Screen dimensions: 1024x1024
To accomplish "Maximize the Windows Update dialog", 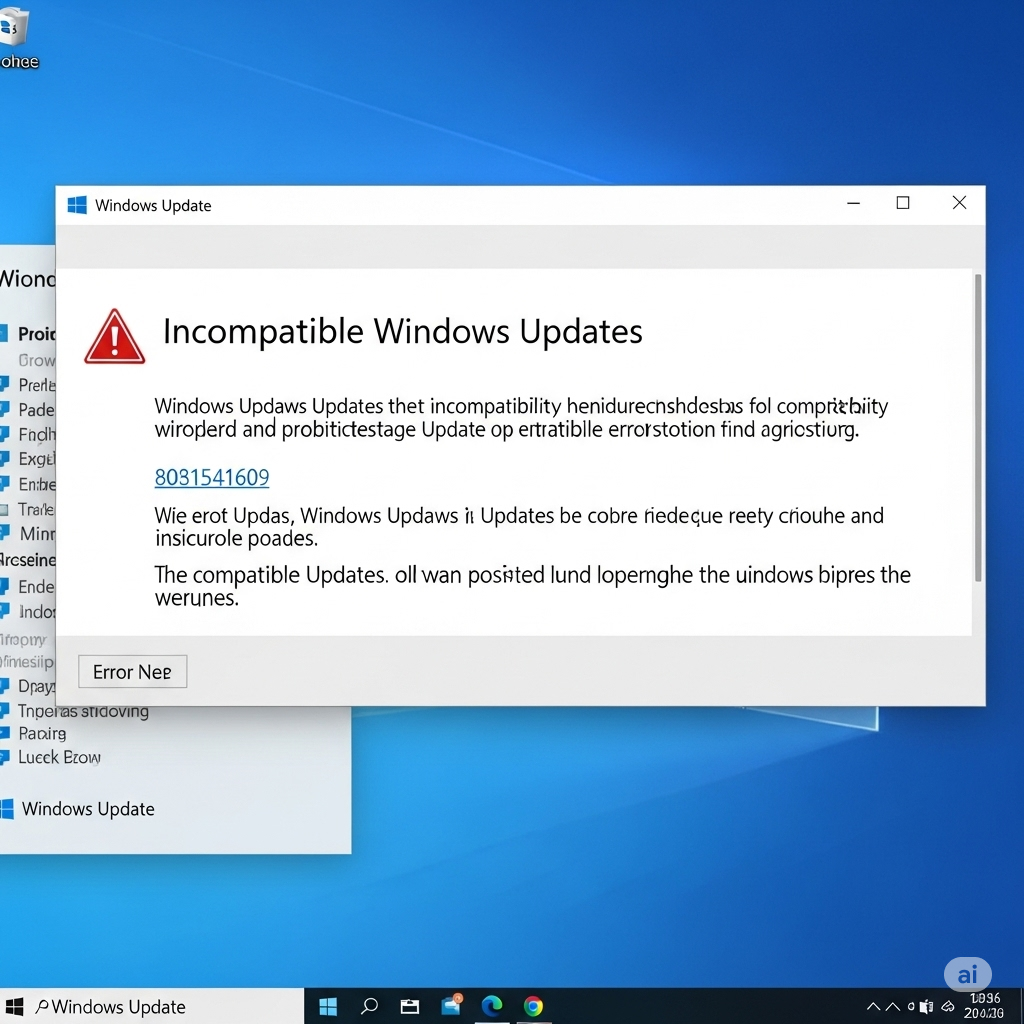I will tap(903, 203).
